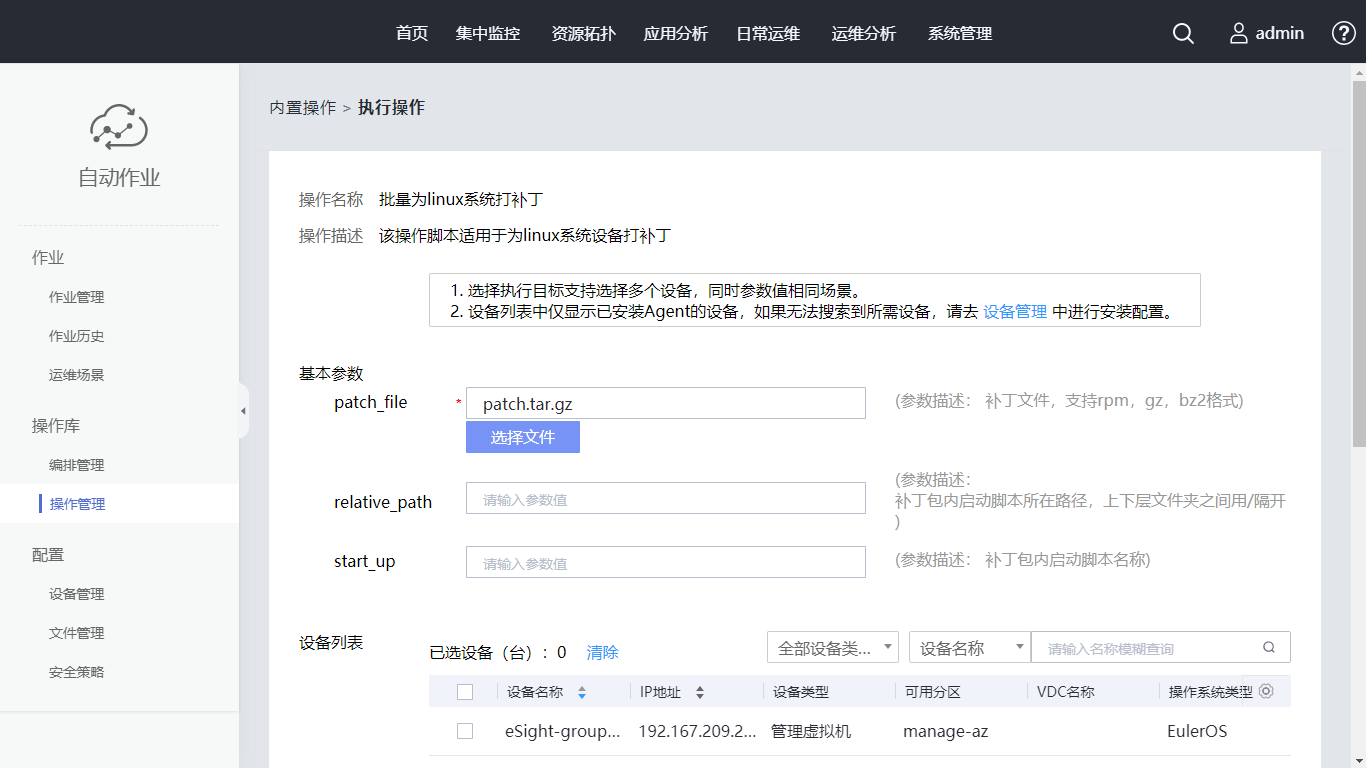
Task: Sort the device list by IP地址
Action: pyautogui.click(x=700, y=692)
